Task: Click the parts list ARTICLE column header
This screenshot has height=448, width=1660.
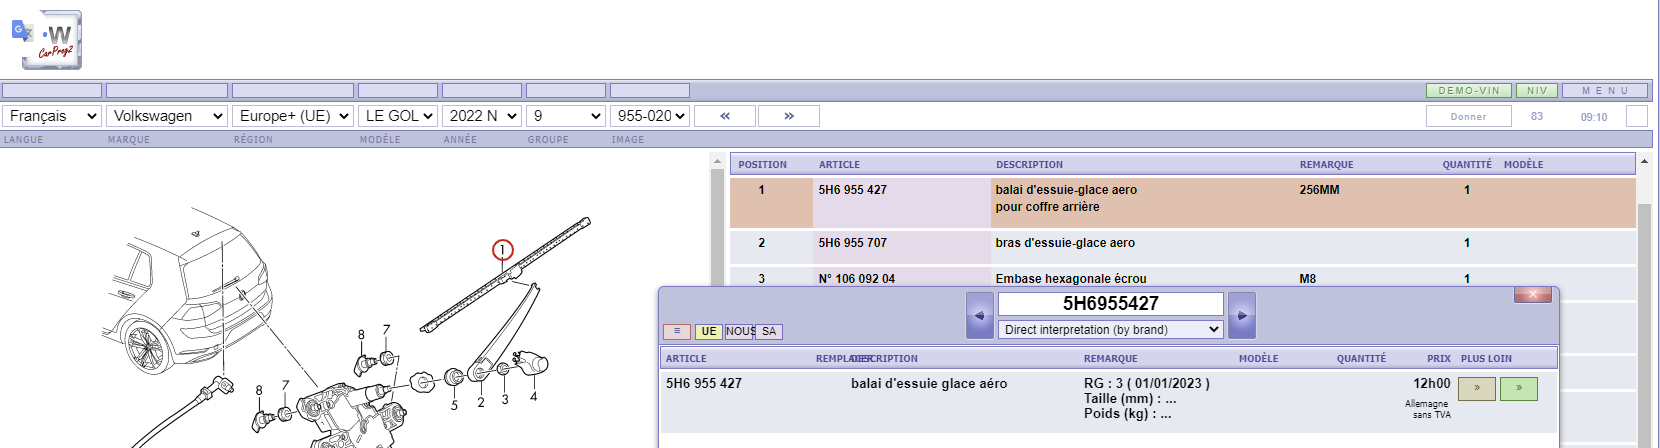Action: point(839,164)
